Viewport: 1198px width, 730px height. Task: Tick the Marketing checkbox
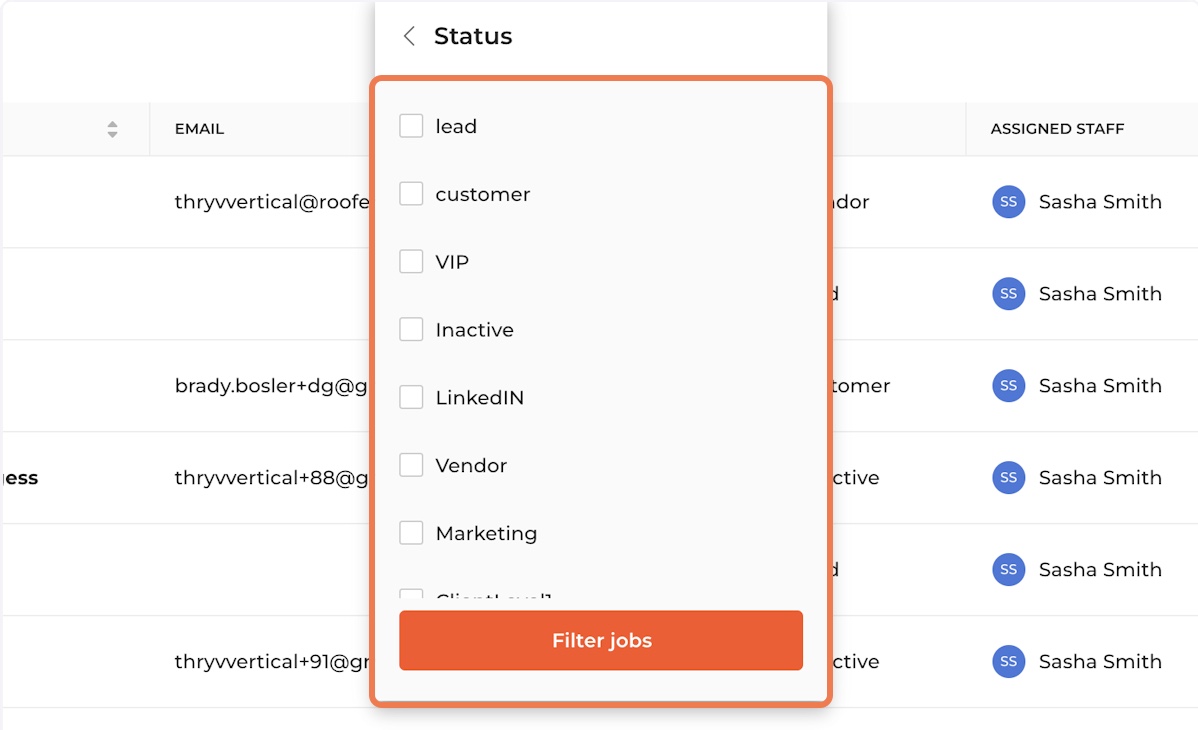411,533
